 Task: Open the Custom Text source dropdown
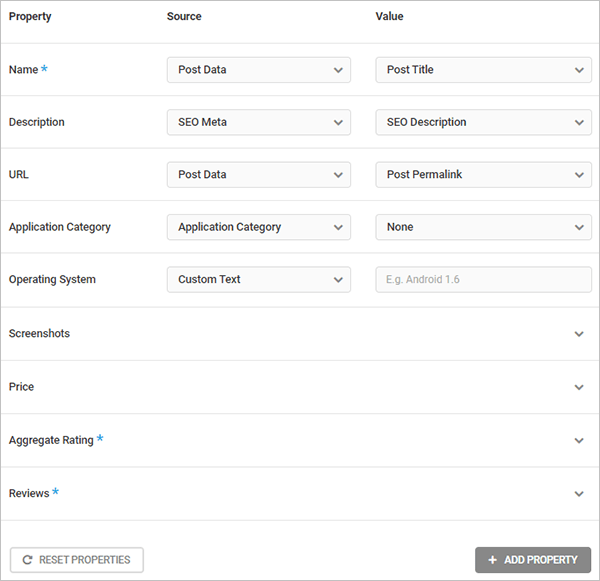click(259, 279)
